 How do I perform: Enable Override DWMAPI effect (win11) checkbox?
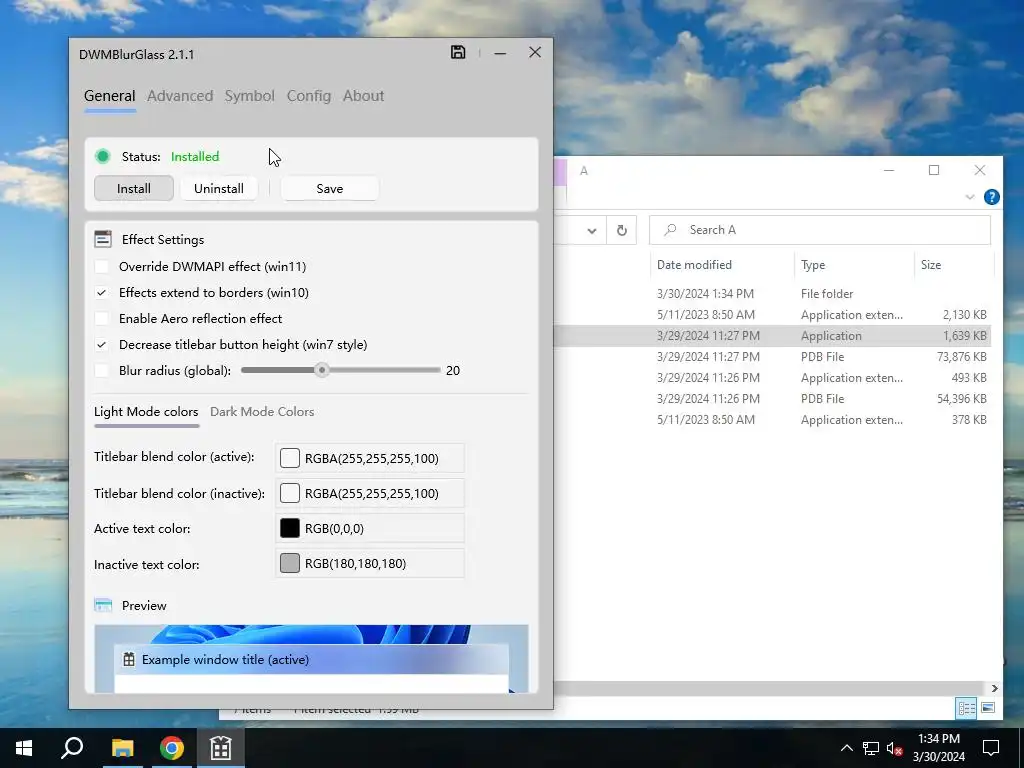pos(101,266)
